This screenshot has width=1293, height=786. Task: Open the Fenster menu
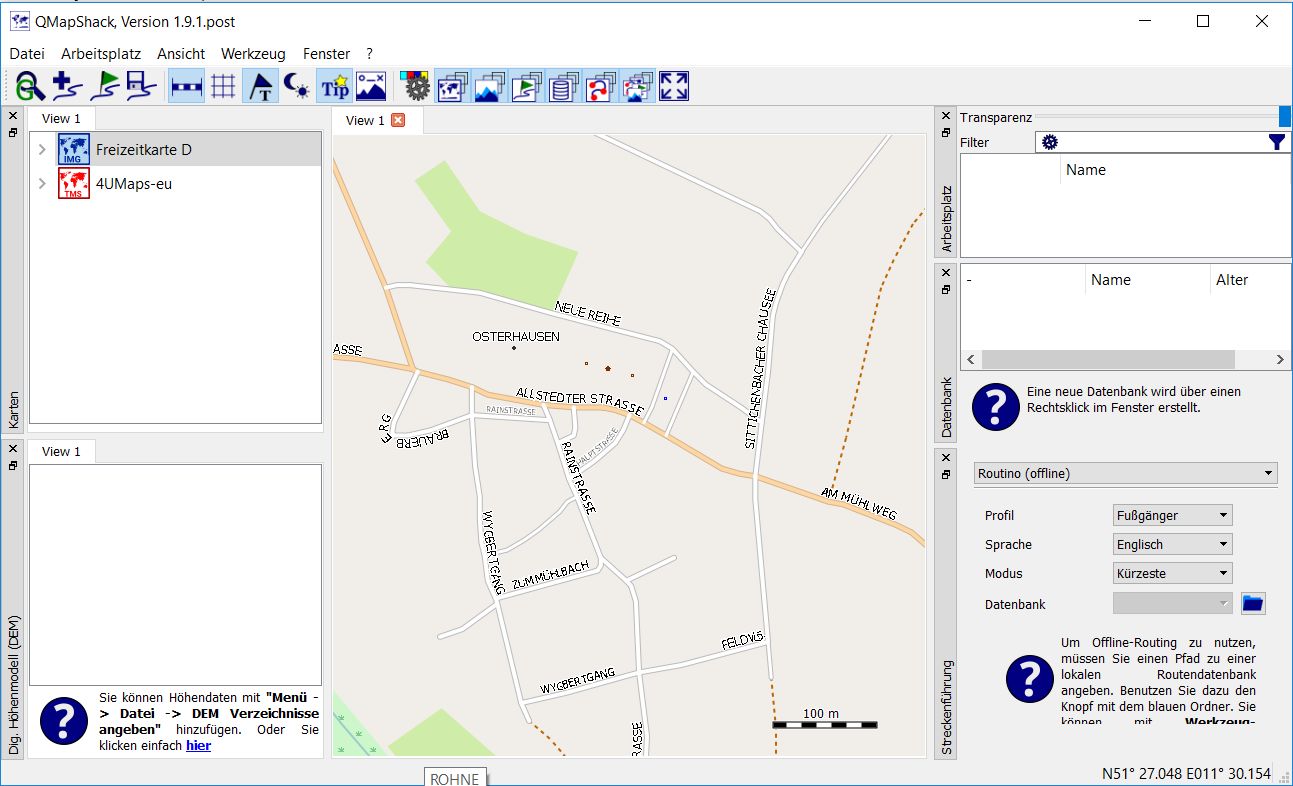click(327, 54)
